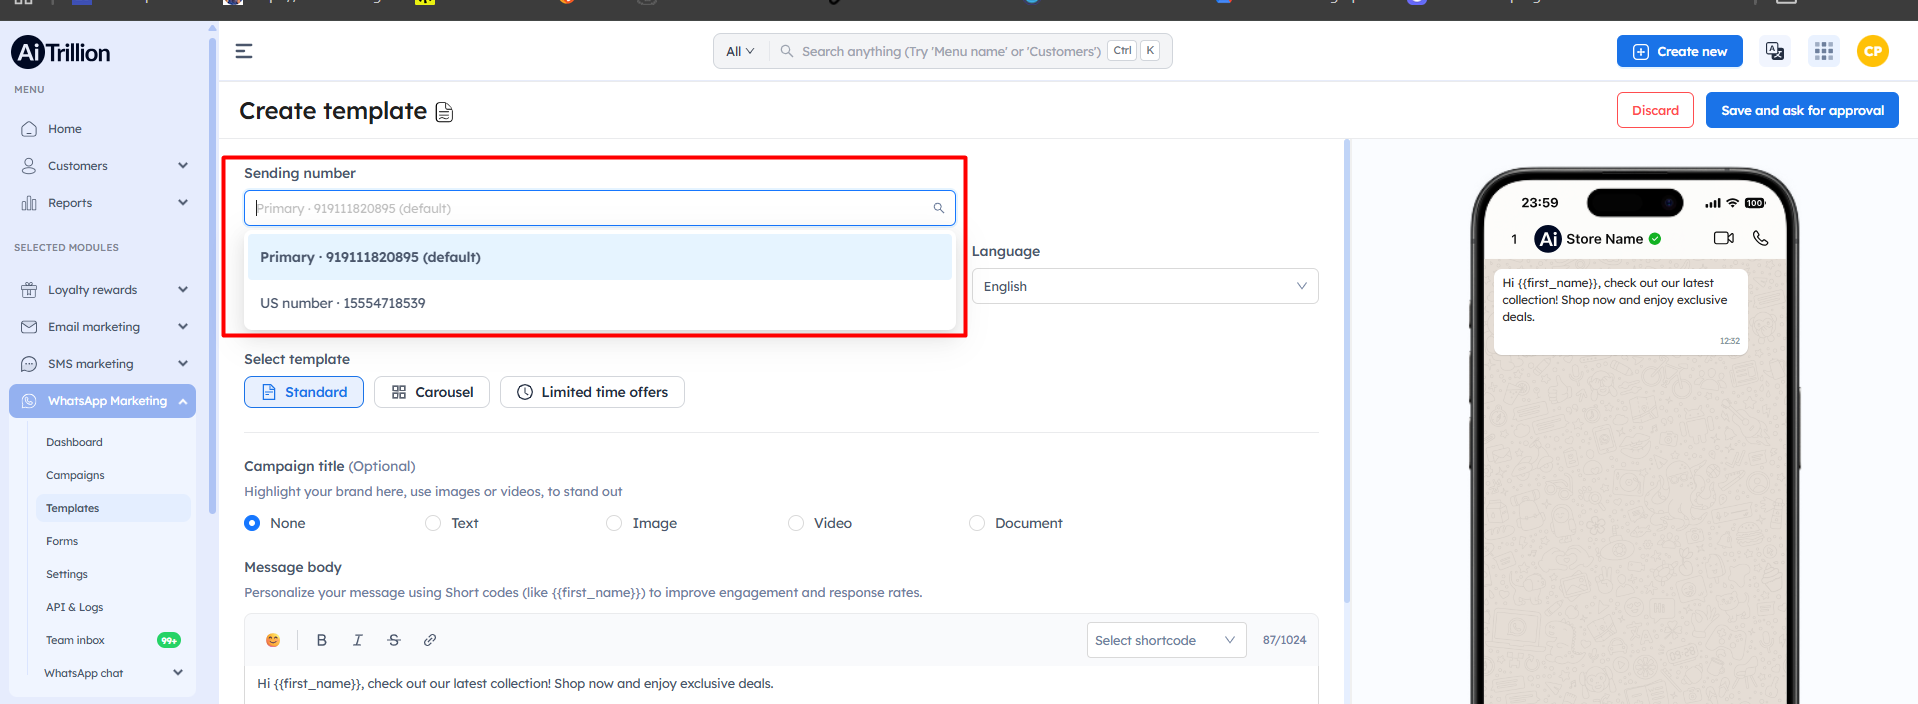Image resolution: width=1918 pixels, height=704 pixels.
Task: Toggle strikethrough formatting in message body
Action: coord(394,640)
